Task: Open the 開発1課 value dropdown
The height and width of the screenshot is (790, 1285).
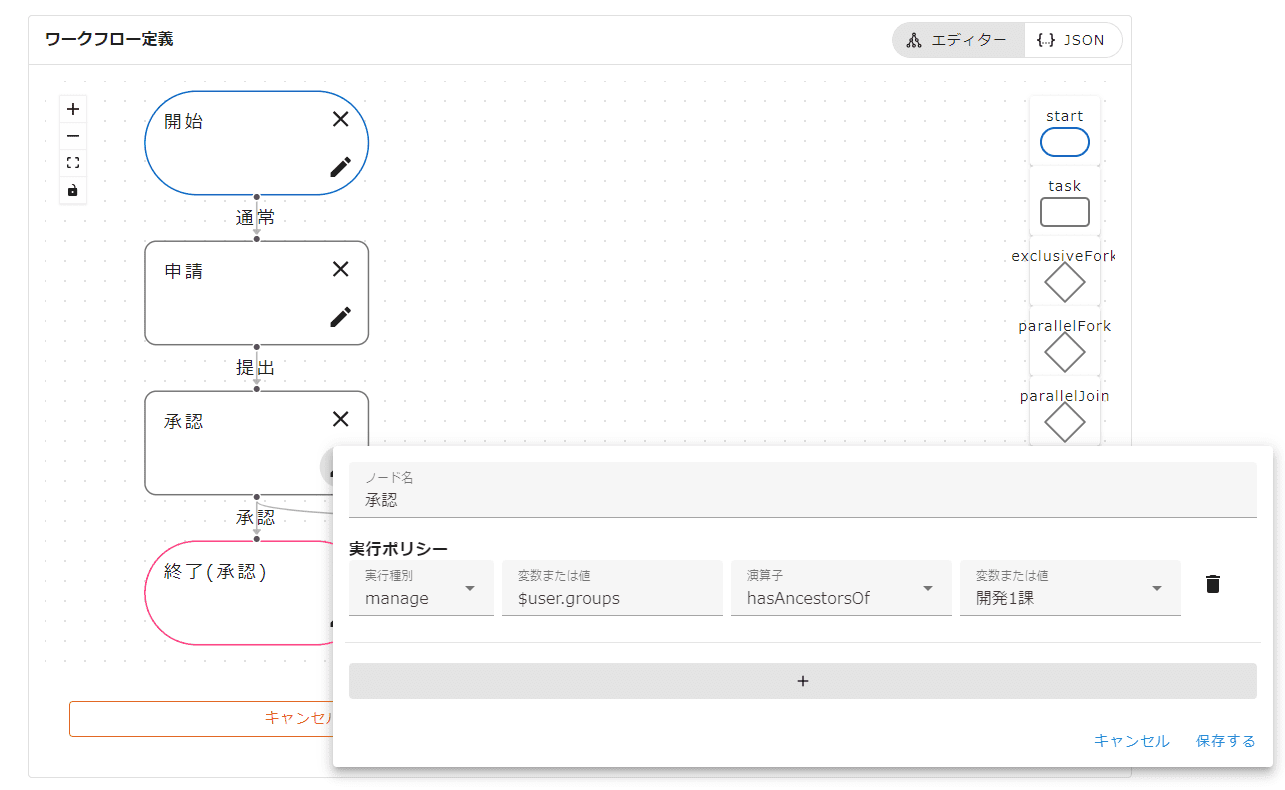Action: (x=1069, y=589)
